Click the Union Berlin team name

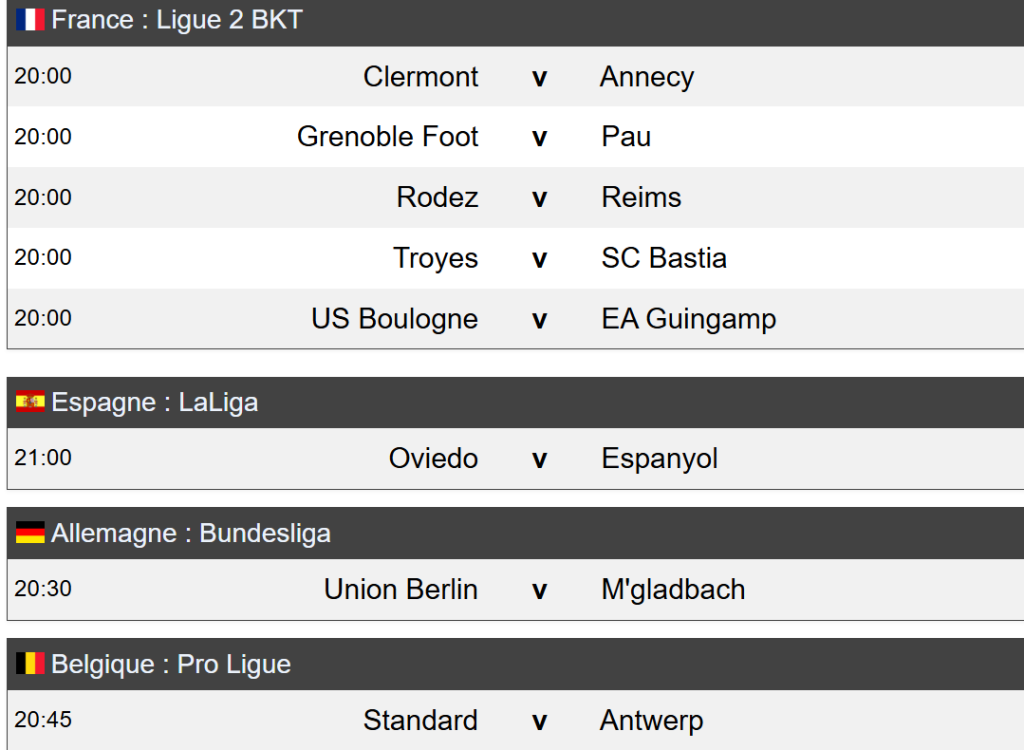401,590
